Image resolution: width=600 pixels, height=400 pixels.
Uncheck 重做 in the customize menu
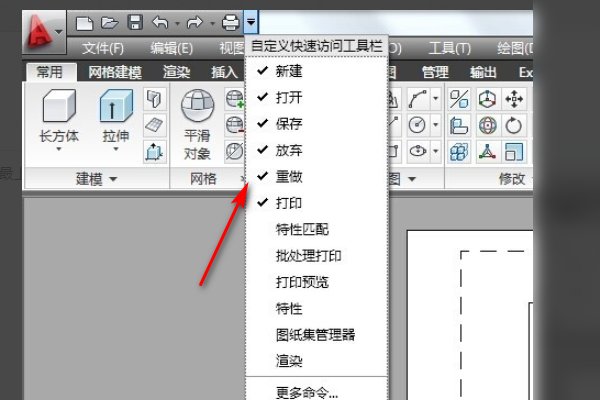[316, 176]
